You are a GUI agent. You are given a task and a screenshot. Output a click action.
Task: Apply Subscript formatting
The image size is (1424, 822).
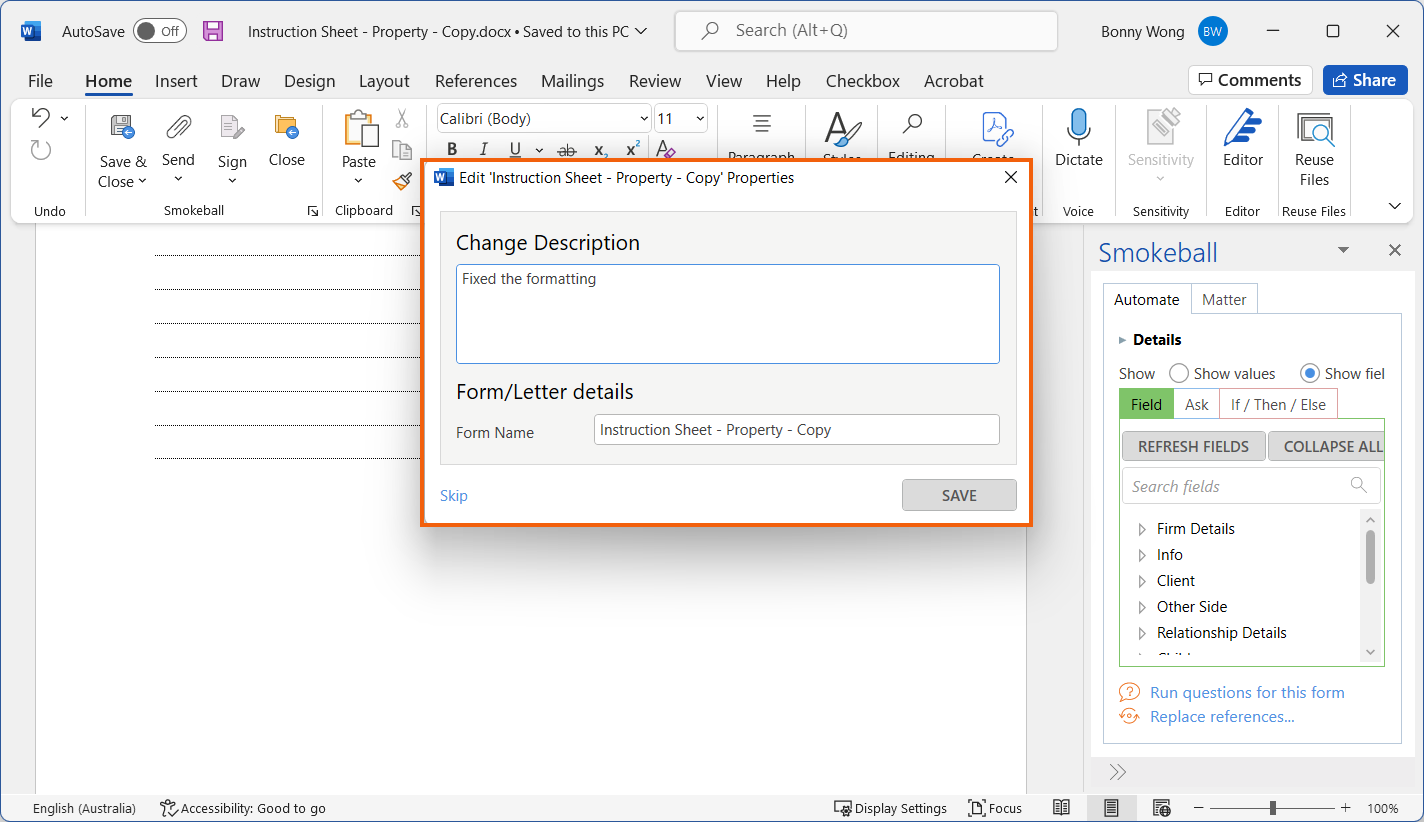click(600, 150)
